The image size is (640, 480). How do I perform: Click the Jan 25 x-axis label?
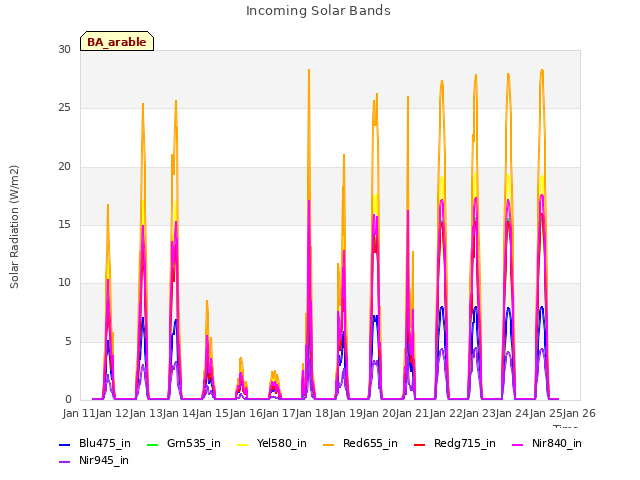coord(546,413)
